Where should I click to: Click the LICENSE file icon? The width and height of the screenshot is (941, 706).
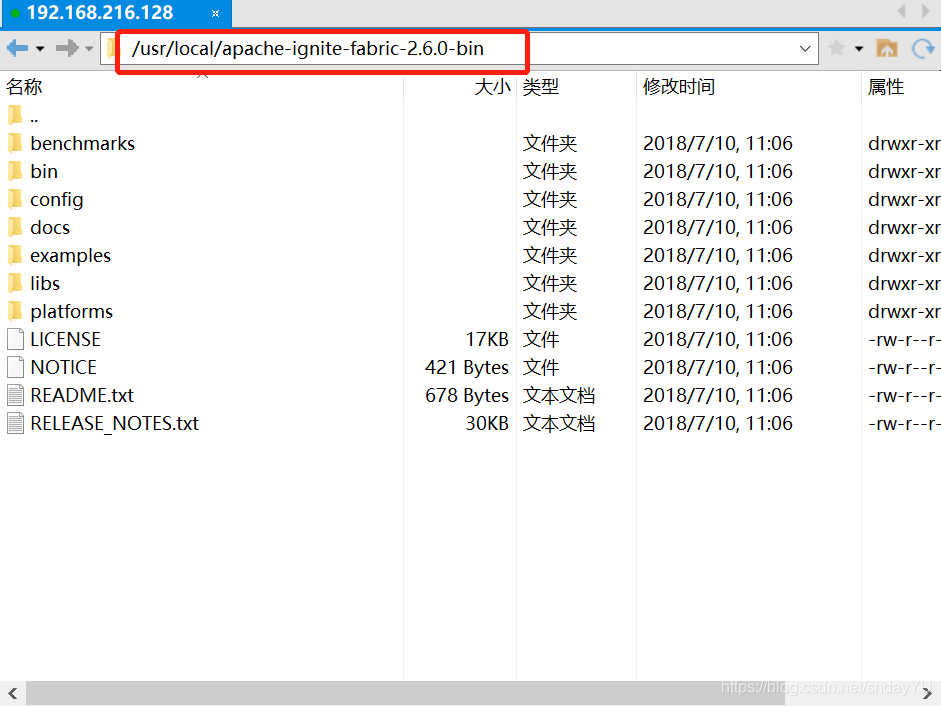pyautogui.click(x=16, y=340)
